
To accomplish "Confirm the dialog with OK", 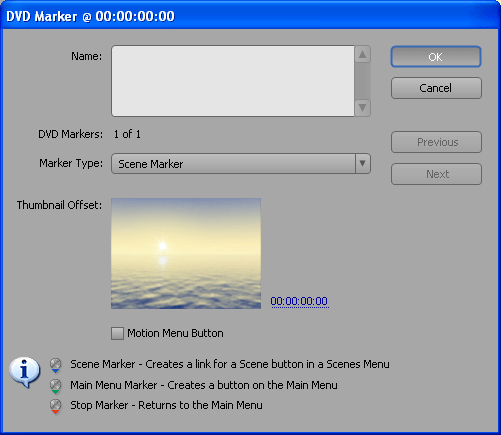I will [436, 57].
